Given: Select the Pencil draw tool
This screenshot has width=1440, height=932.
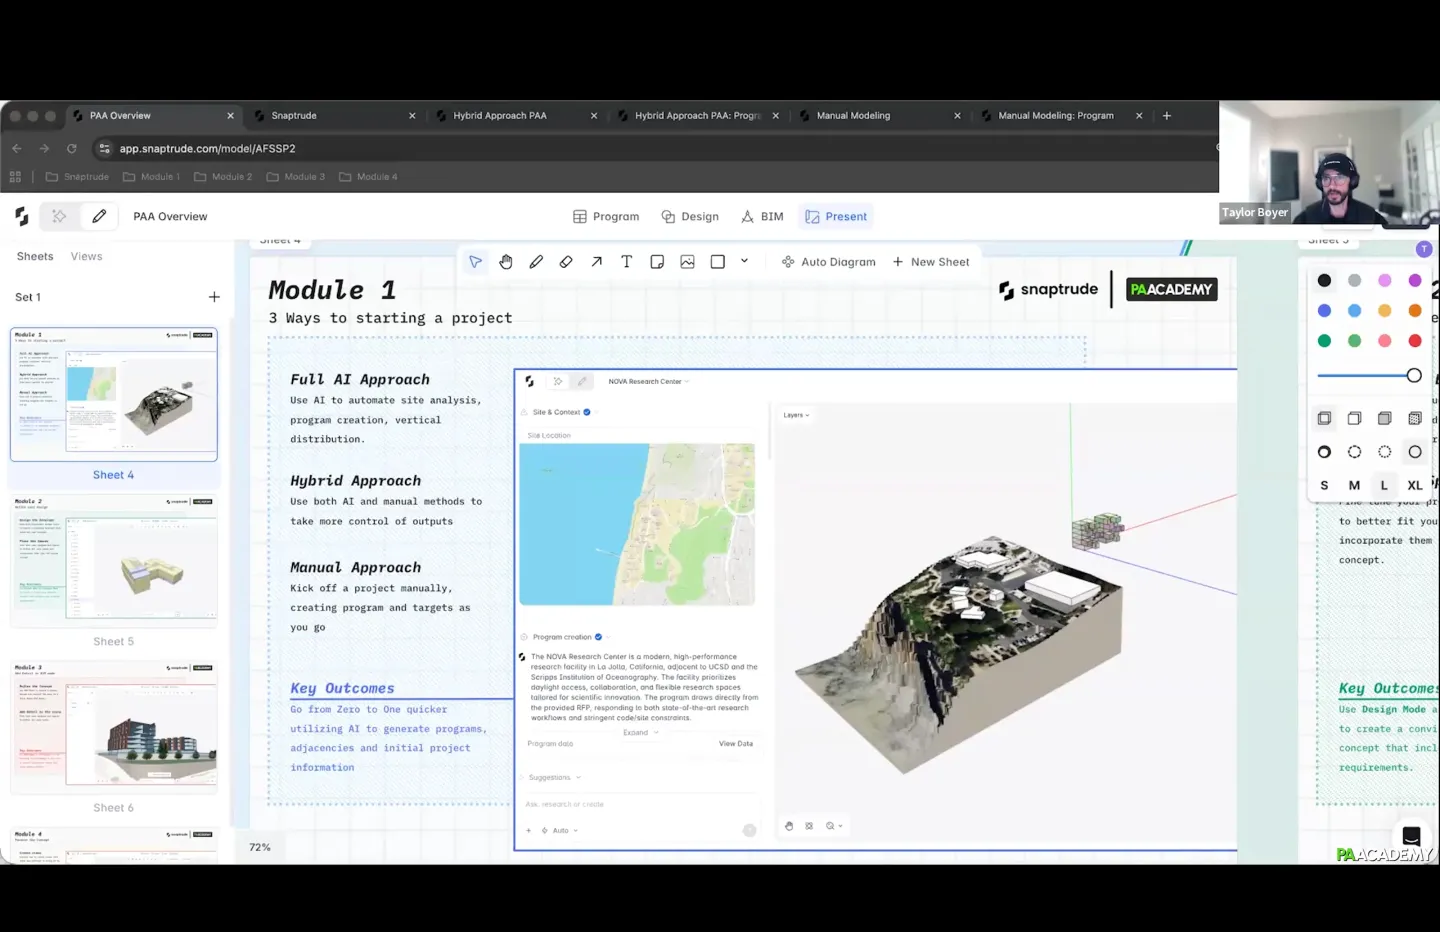Looking at the screenshot, I should pos(536,262).
